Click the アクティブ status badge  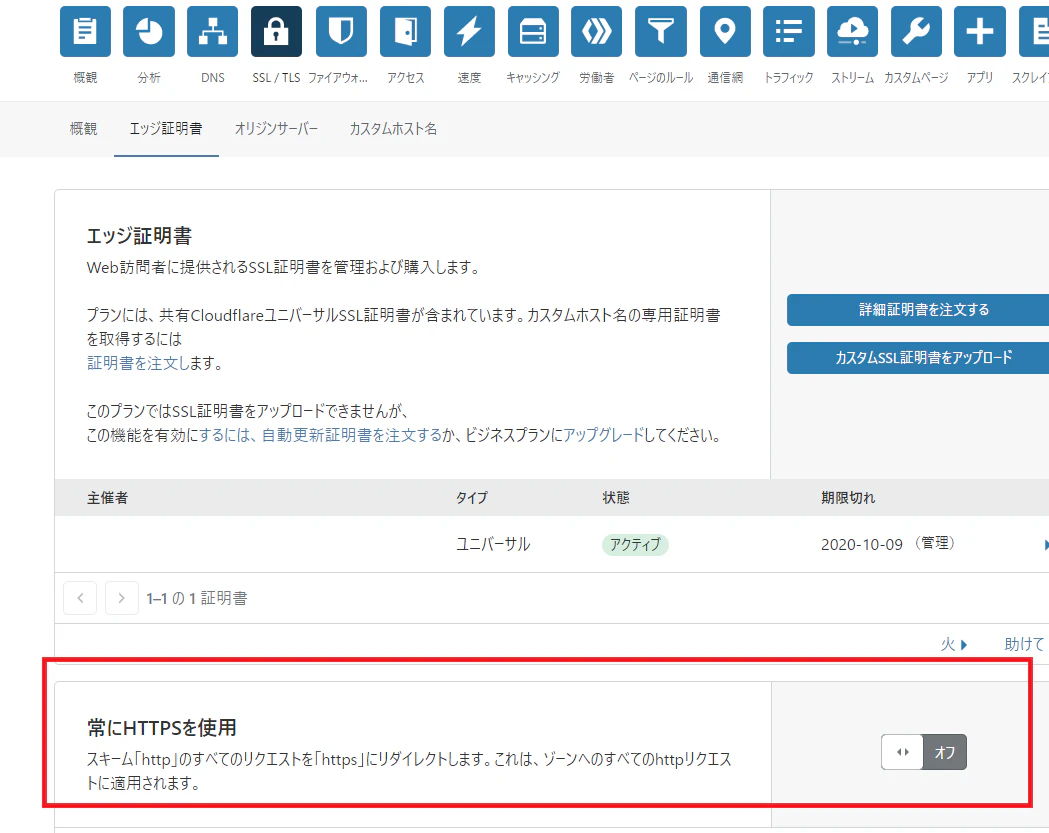click(635, 545)
